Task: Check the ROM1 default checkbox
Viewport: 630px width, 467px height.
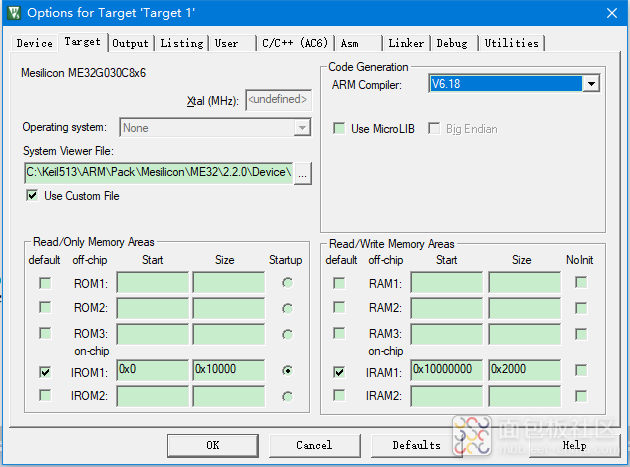Action: tap(45, 283)
